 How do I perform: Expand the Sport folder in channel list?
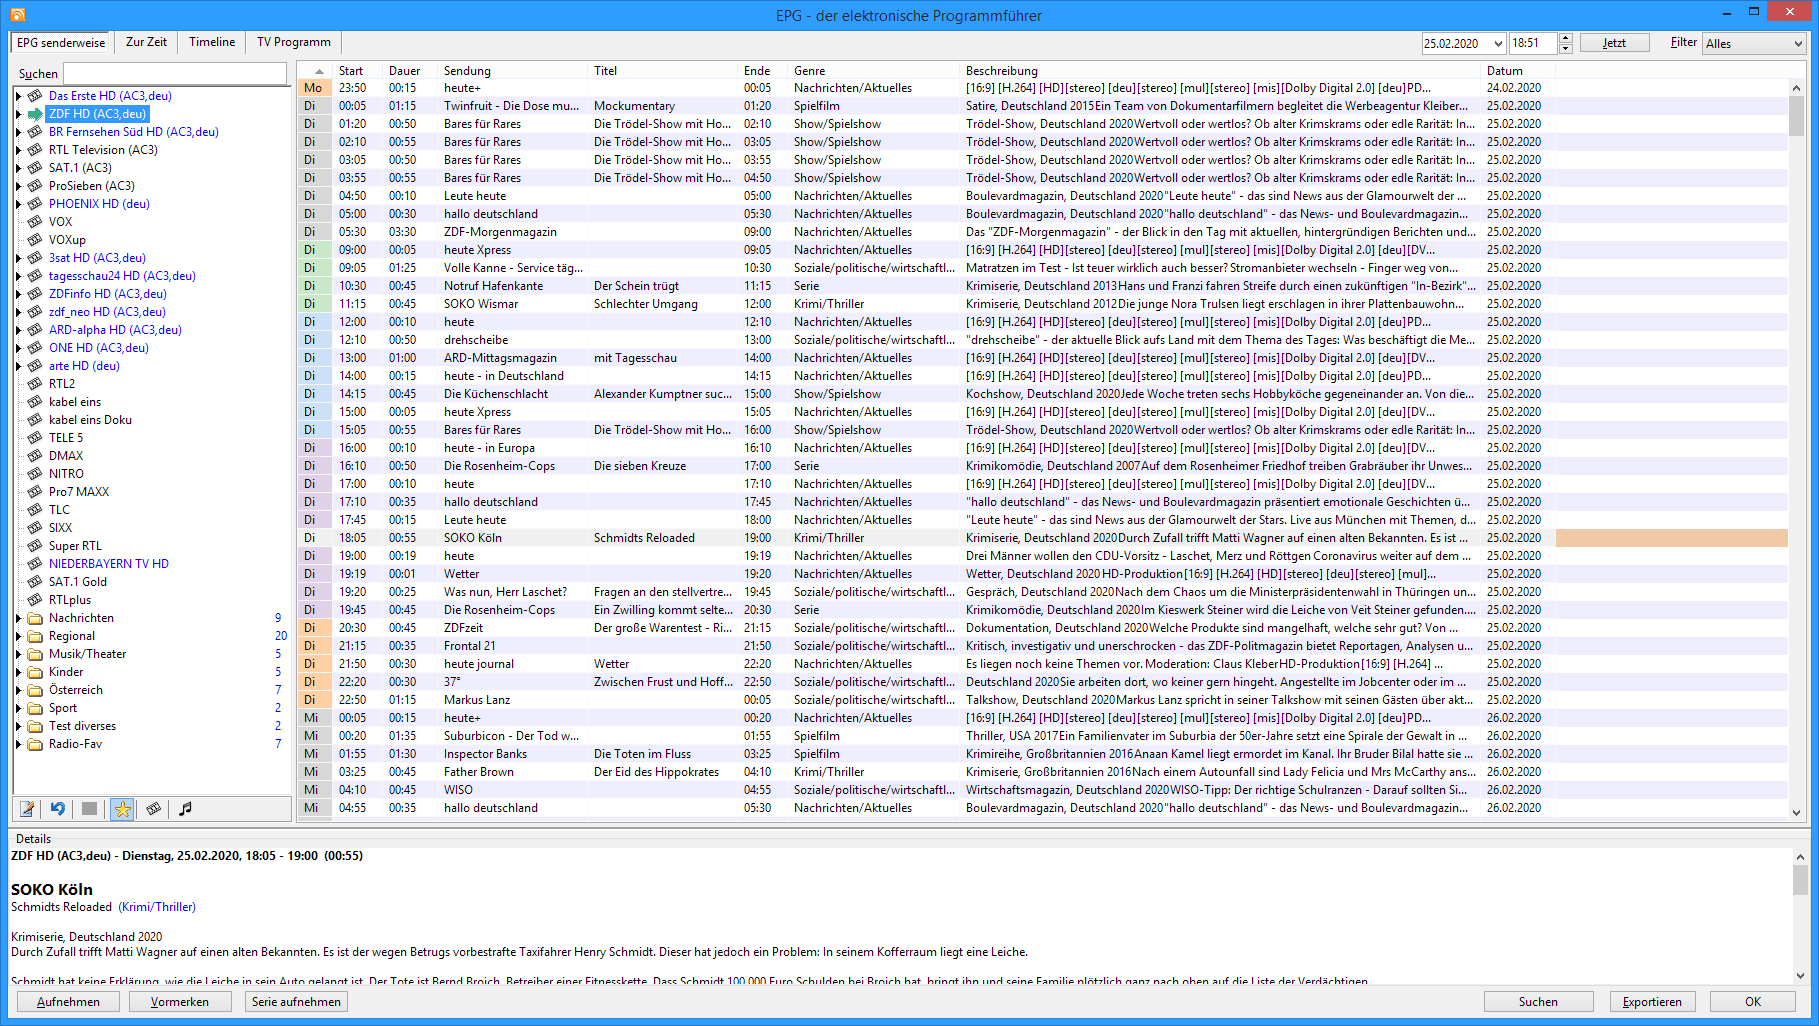tap(18, 708)
